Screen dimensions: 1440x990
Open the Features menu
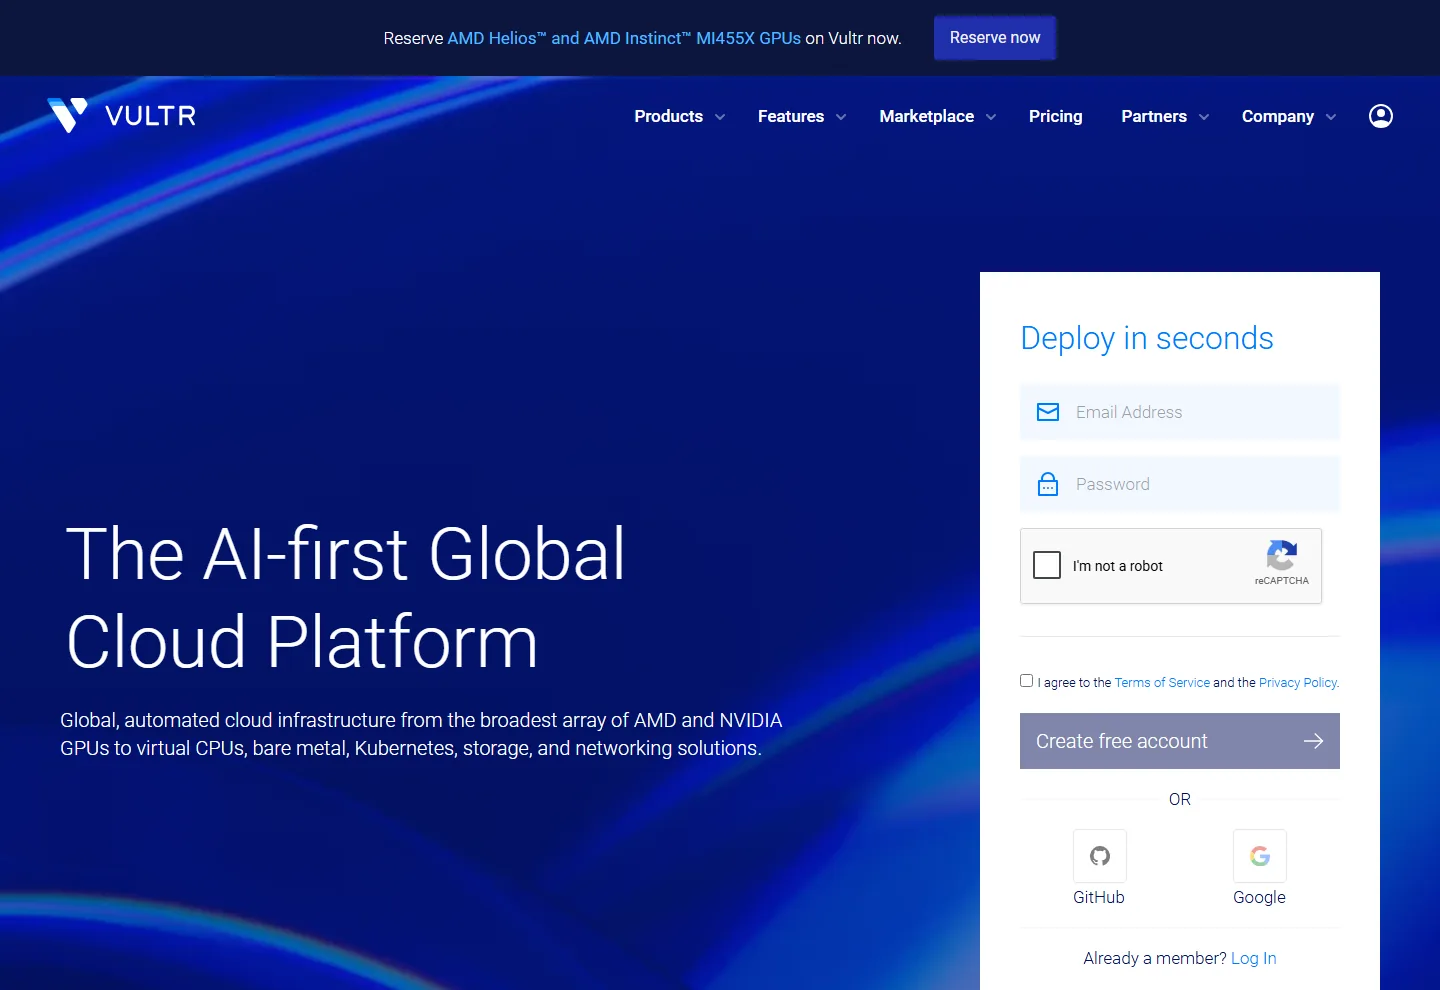[x=791, y=116]
